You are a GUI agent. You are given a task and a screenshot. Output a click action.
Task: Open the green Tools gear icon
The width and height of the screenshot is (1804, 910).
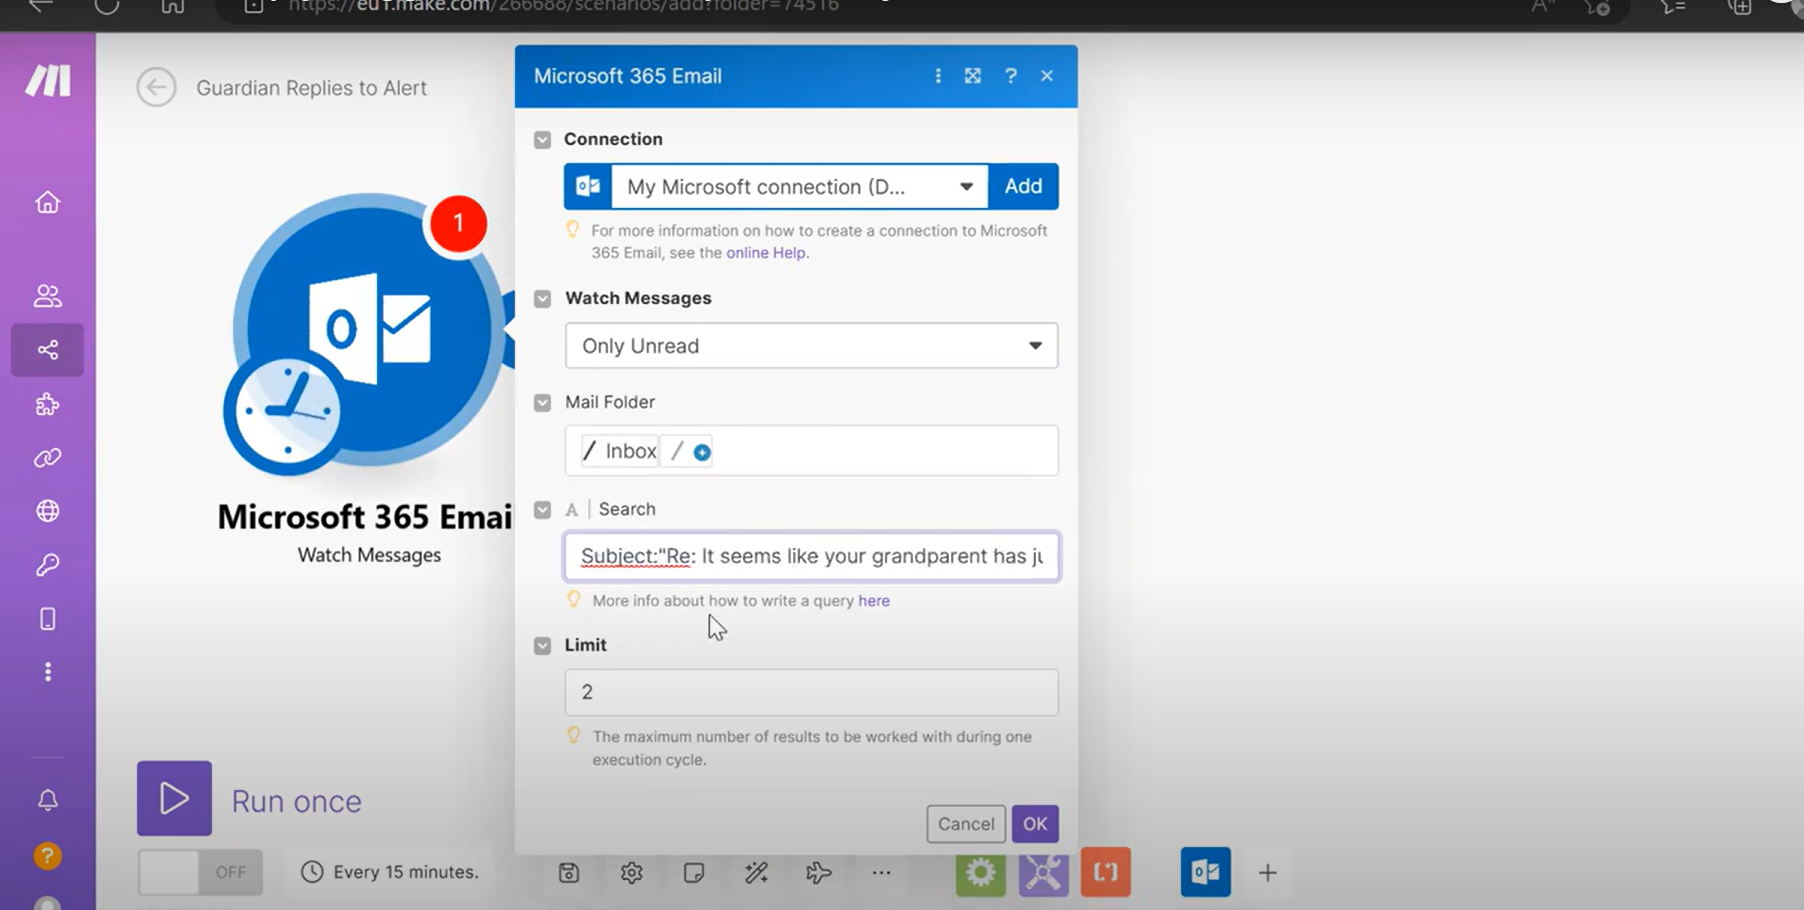click(981, 872)
